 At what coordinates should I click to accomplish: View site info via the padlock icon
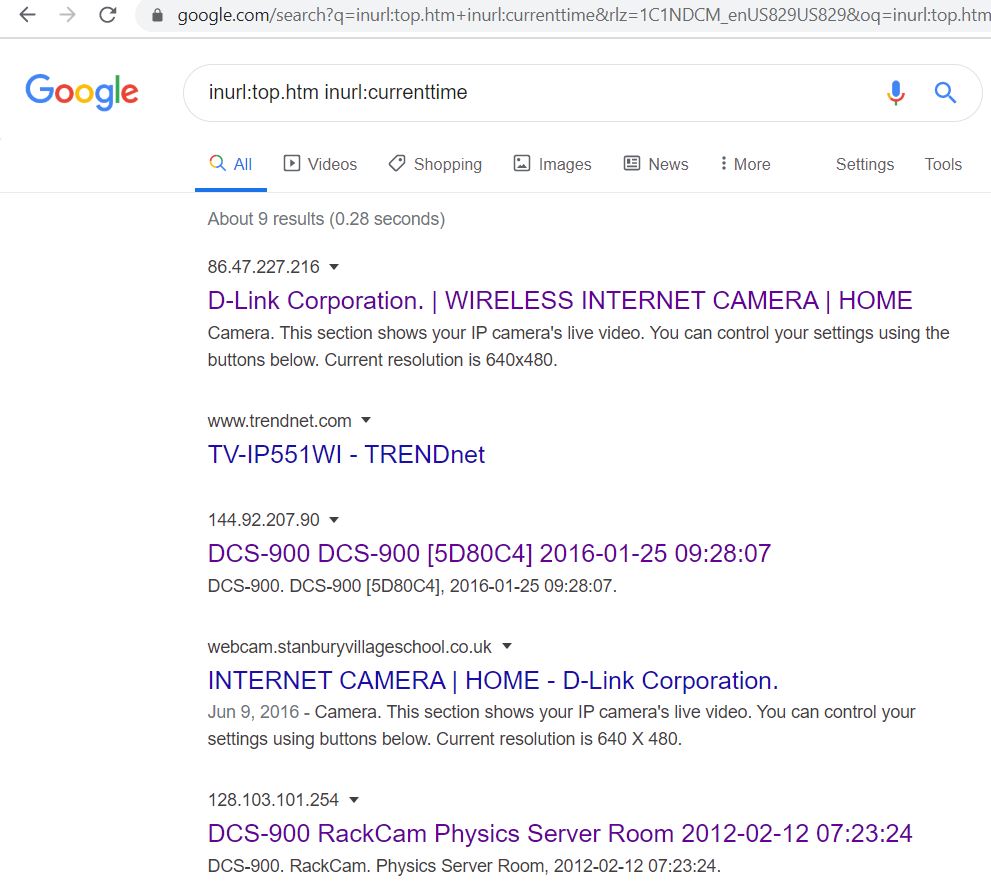coord(157,15)
